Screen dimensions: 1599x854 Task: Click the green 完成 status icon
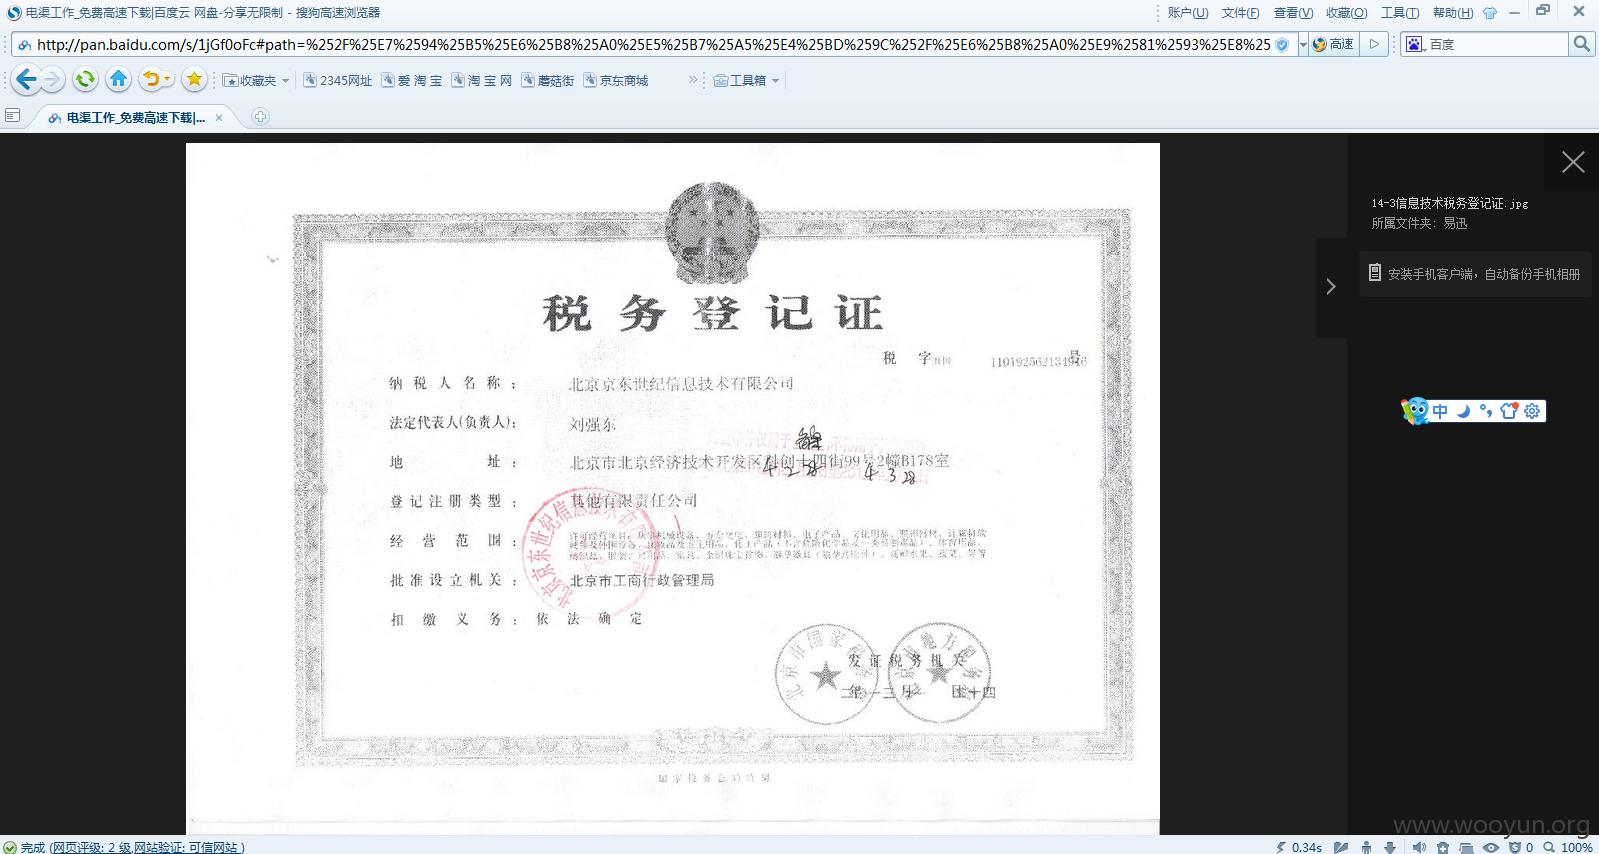(10, 847)
